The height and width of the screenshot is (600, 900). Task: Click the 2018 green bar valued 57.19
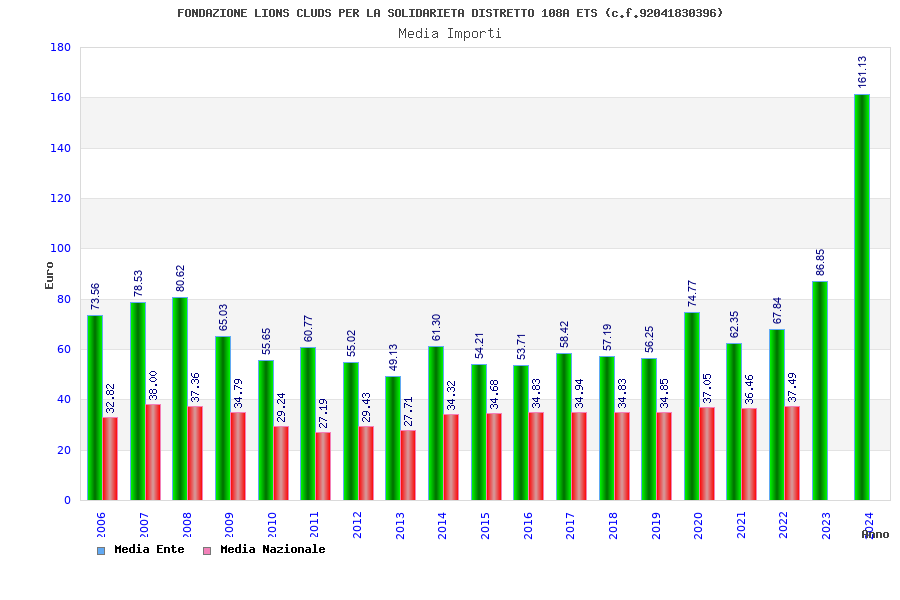[x=607, y=428]
